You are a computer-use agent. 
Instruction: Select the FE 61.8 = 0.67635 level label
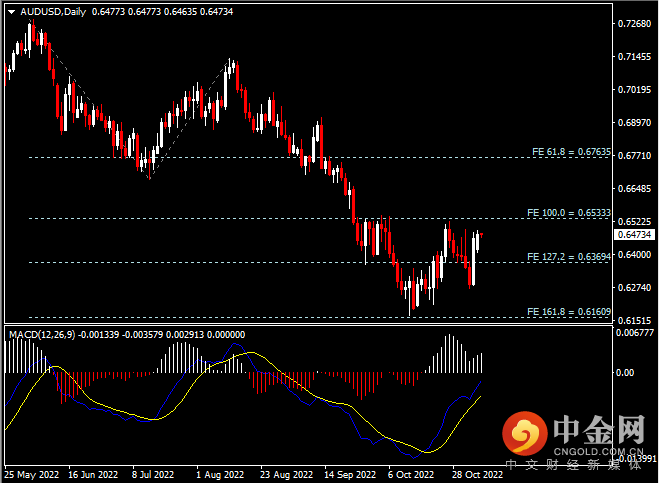(571, 152)
